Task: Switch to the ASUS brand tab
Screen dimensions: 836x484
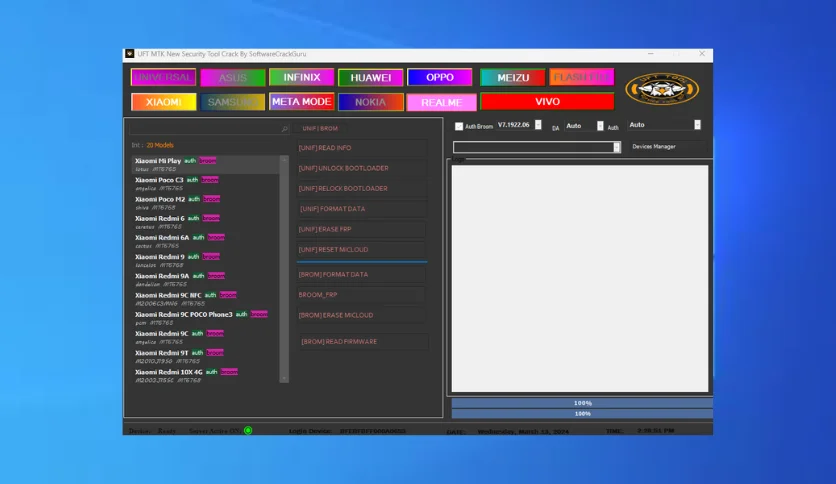Action: click(232, 78)
